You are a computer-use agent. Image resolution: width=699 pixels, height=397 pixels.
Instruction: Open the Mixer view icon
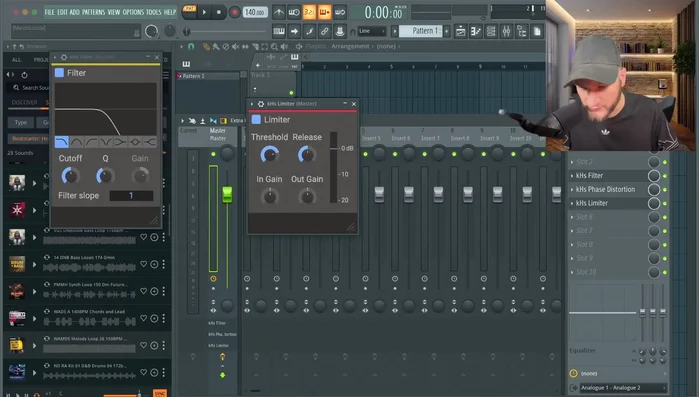tap(506, 31)
